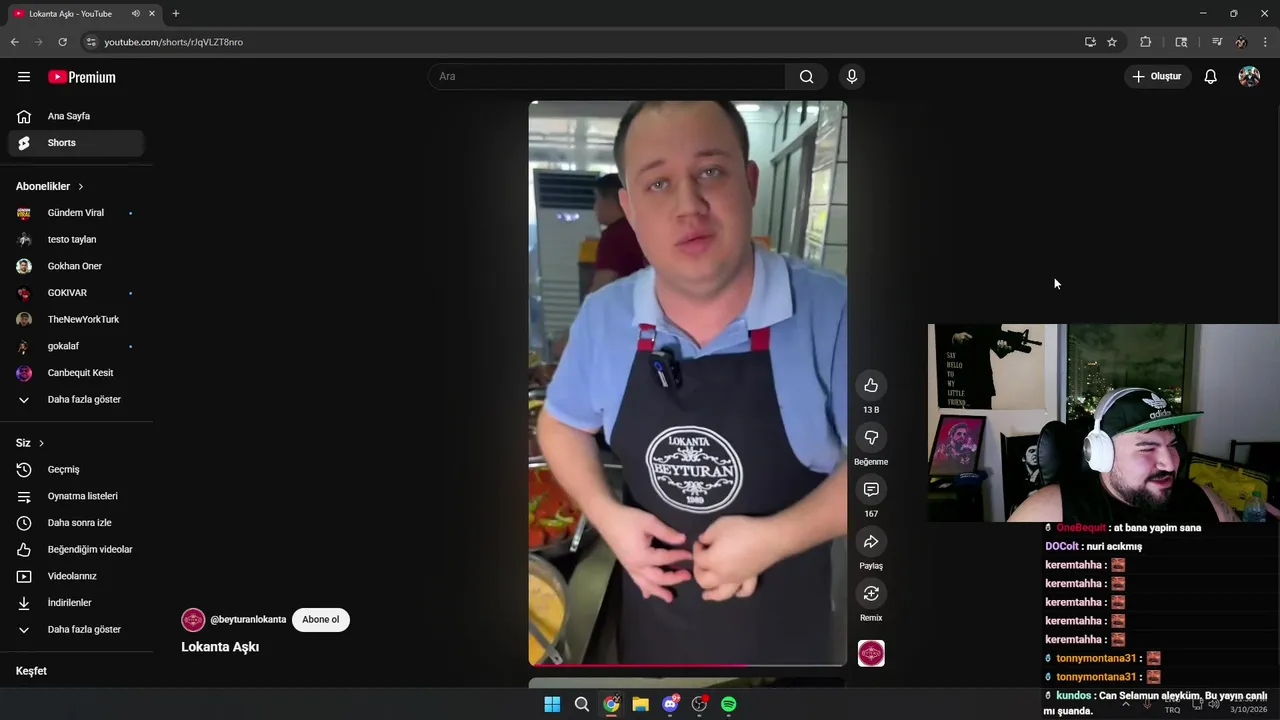Open Chrome media controls icon
This screenshot has width=1280, height=720.
1217,42
